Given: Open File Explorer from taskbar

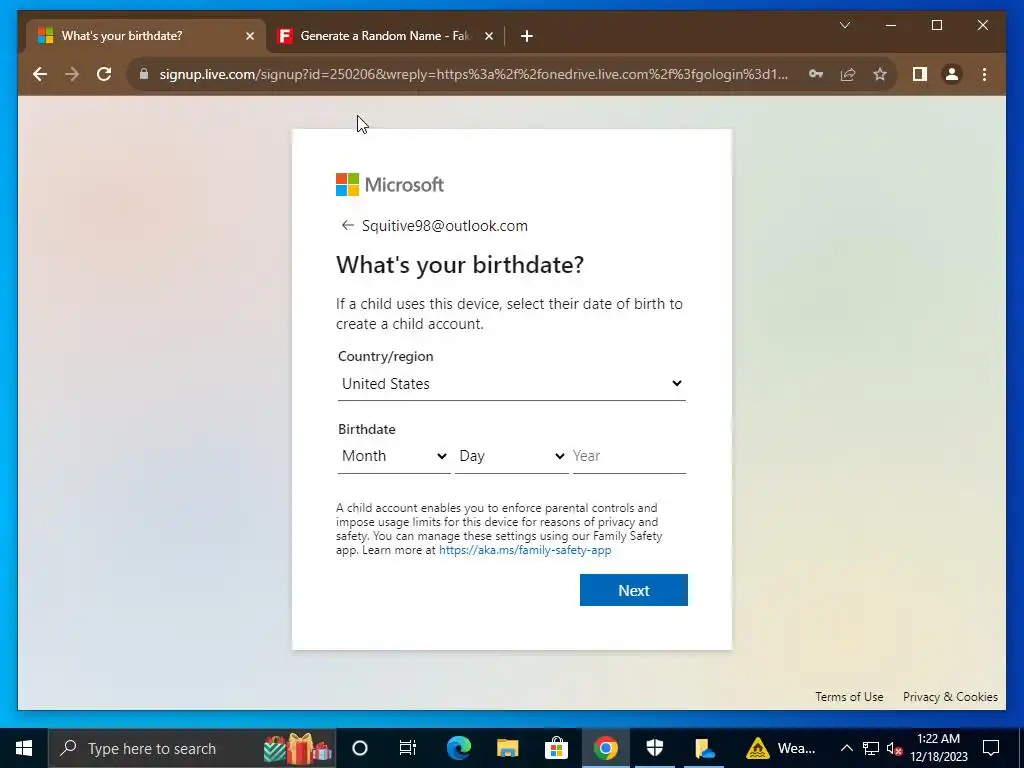Looking at the screenshot, I should pos(507,748).
